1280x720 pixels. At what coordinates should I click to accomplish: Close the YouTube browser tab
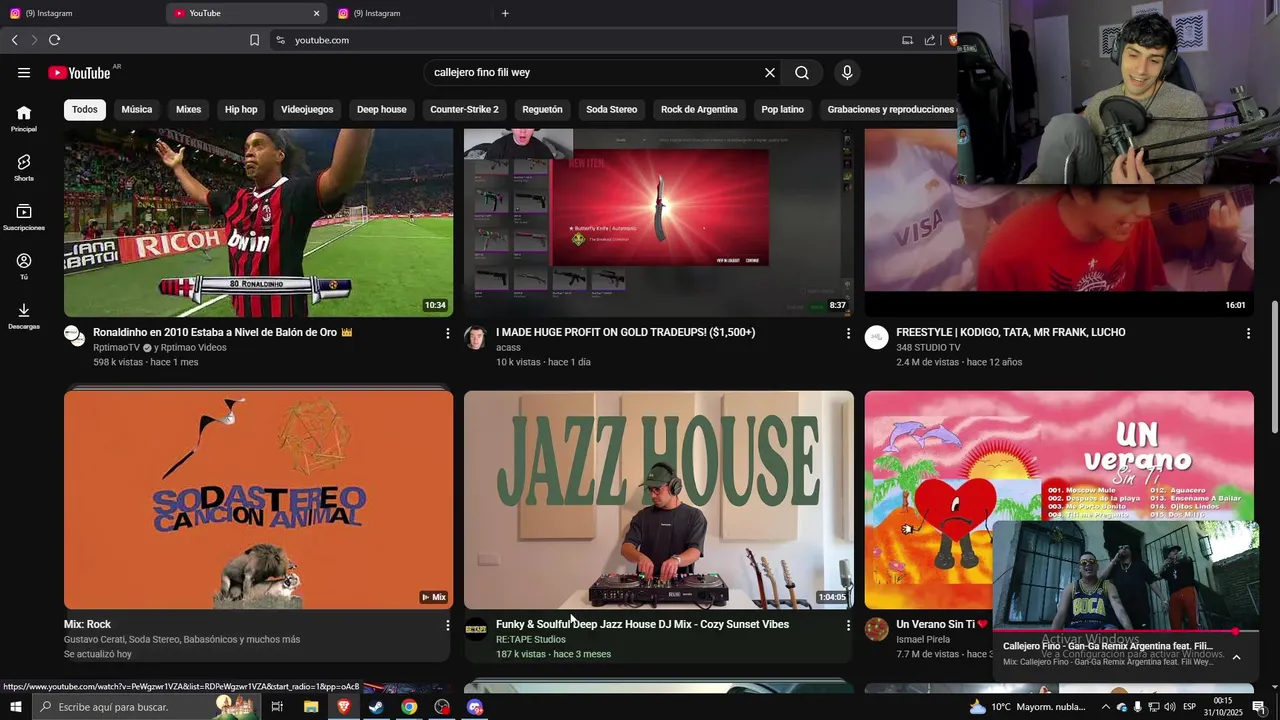pyautogui.click(x=316, y=13)
